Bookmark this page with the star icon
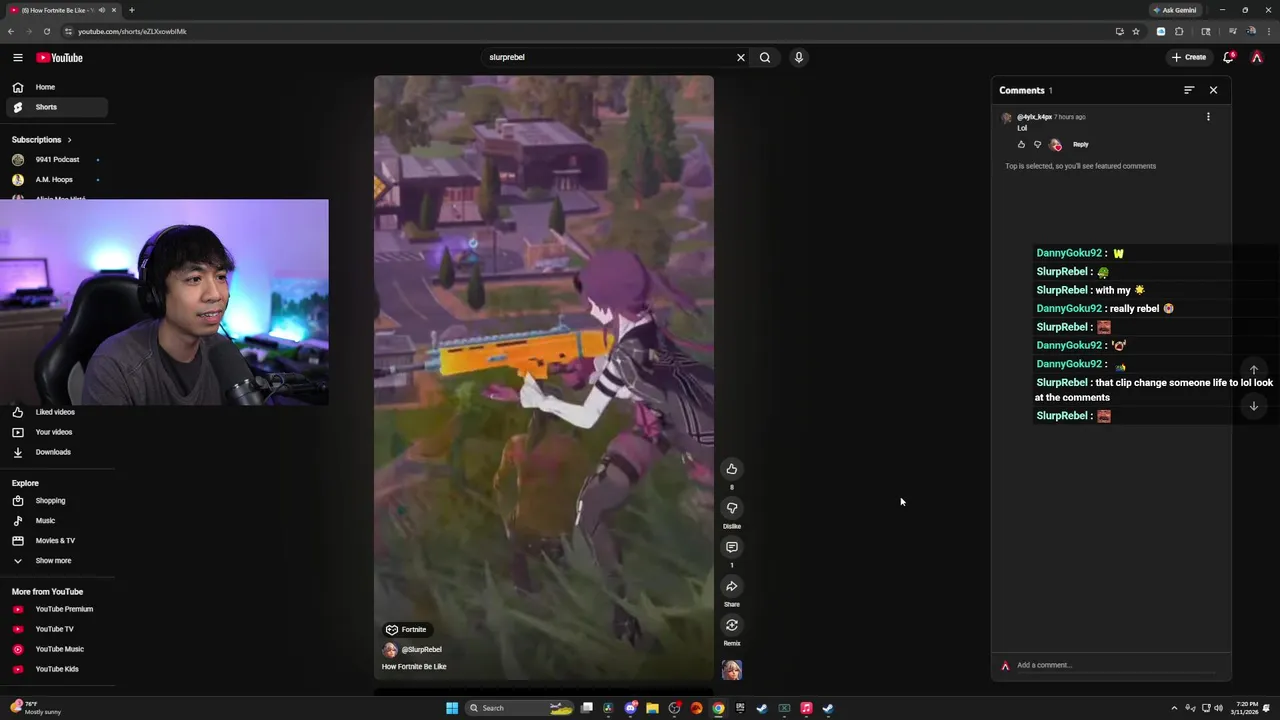This screenshot has width=1280, height=720. pyautogui.click(x=1136, y=31)
